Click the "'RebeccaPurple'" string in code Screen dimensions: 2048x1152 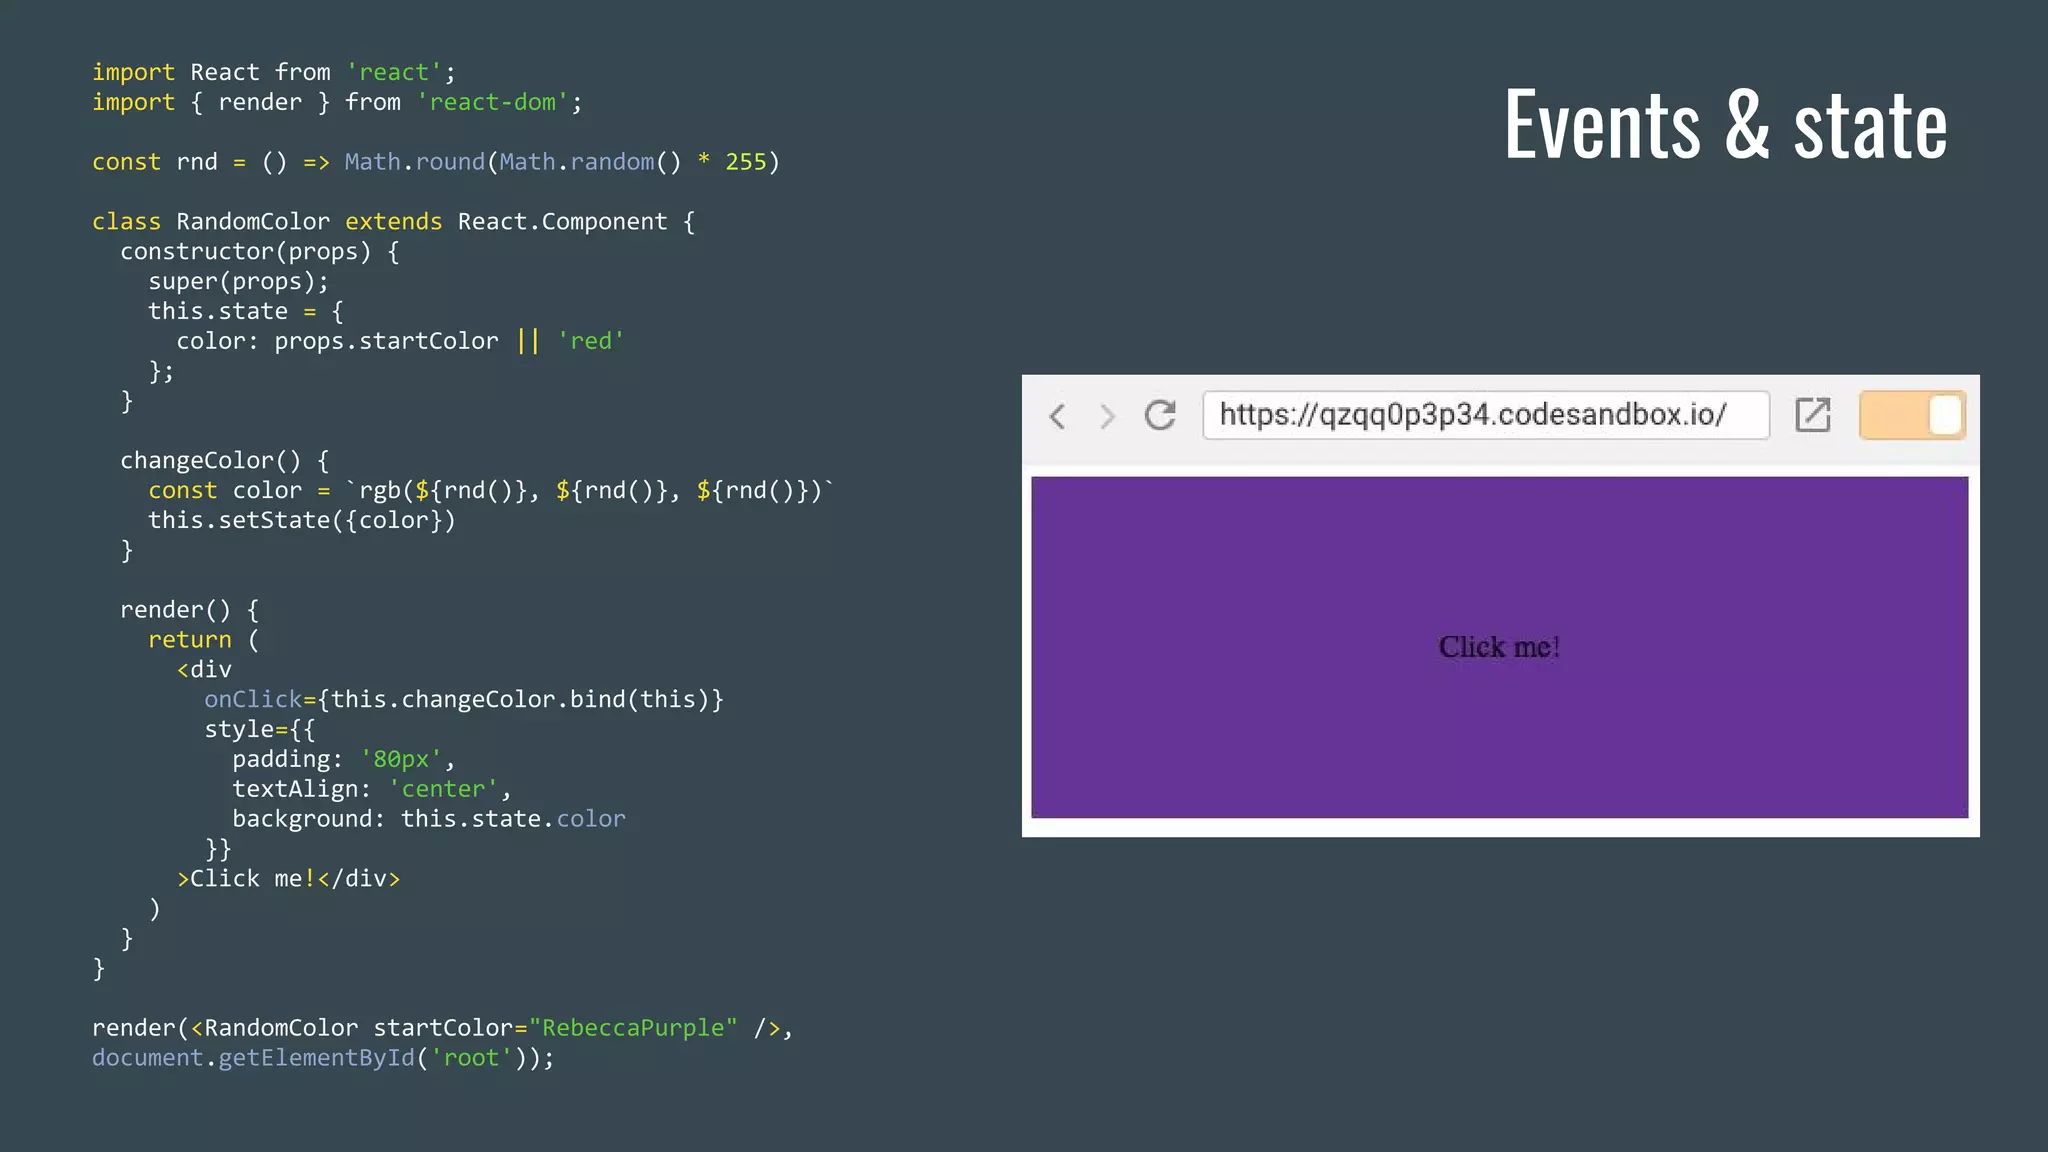[634, 1028]
